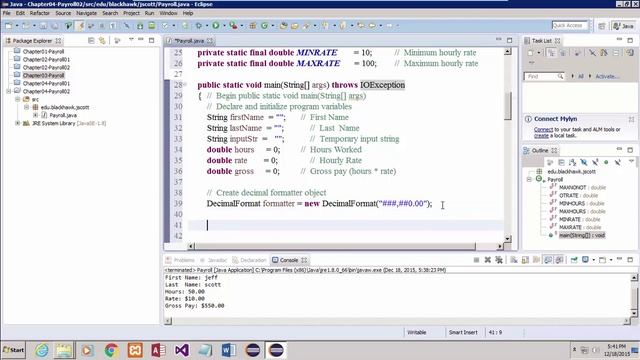Toggle Show Console on standard error change
Viewport: 640px width, 360px height.
[x=559, y=260]
